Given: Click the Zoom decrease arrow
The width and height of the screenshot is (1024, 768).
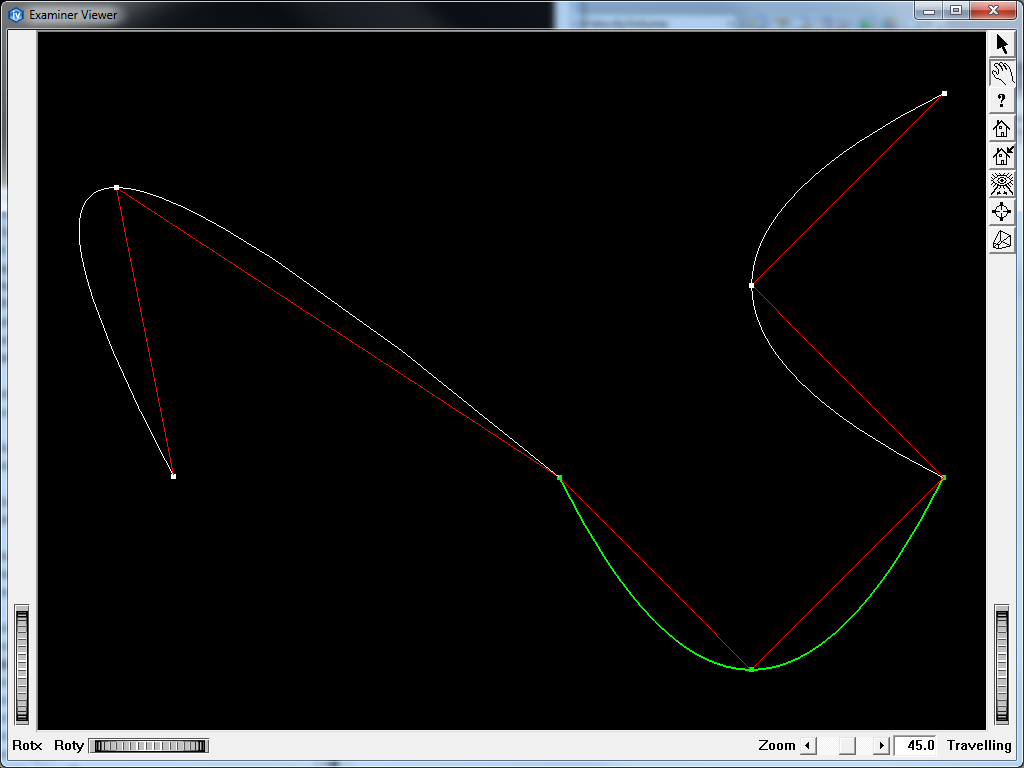Looking at the screenshot, I should point(807,745).
